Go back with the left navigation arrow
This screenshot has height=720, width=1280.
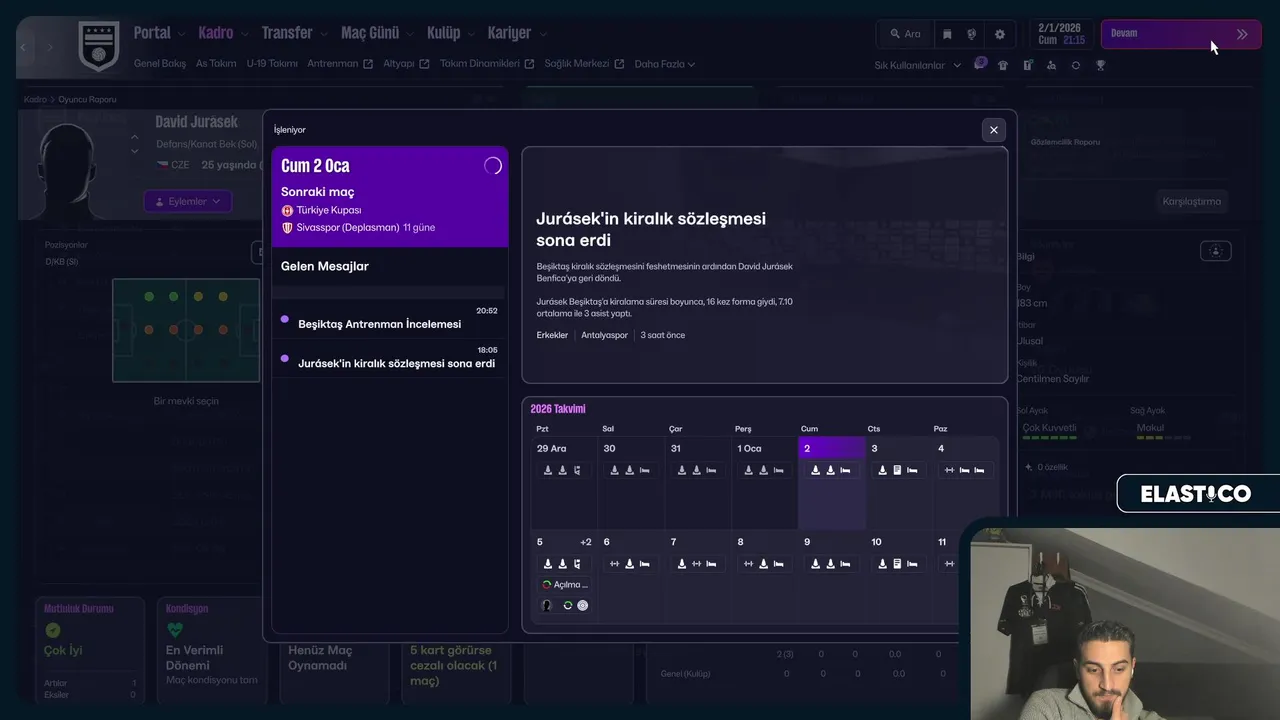click(x=24, y=47)
